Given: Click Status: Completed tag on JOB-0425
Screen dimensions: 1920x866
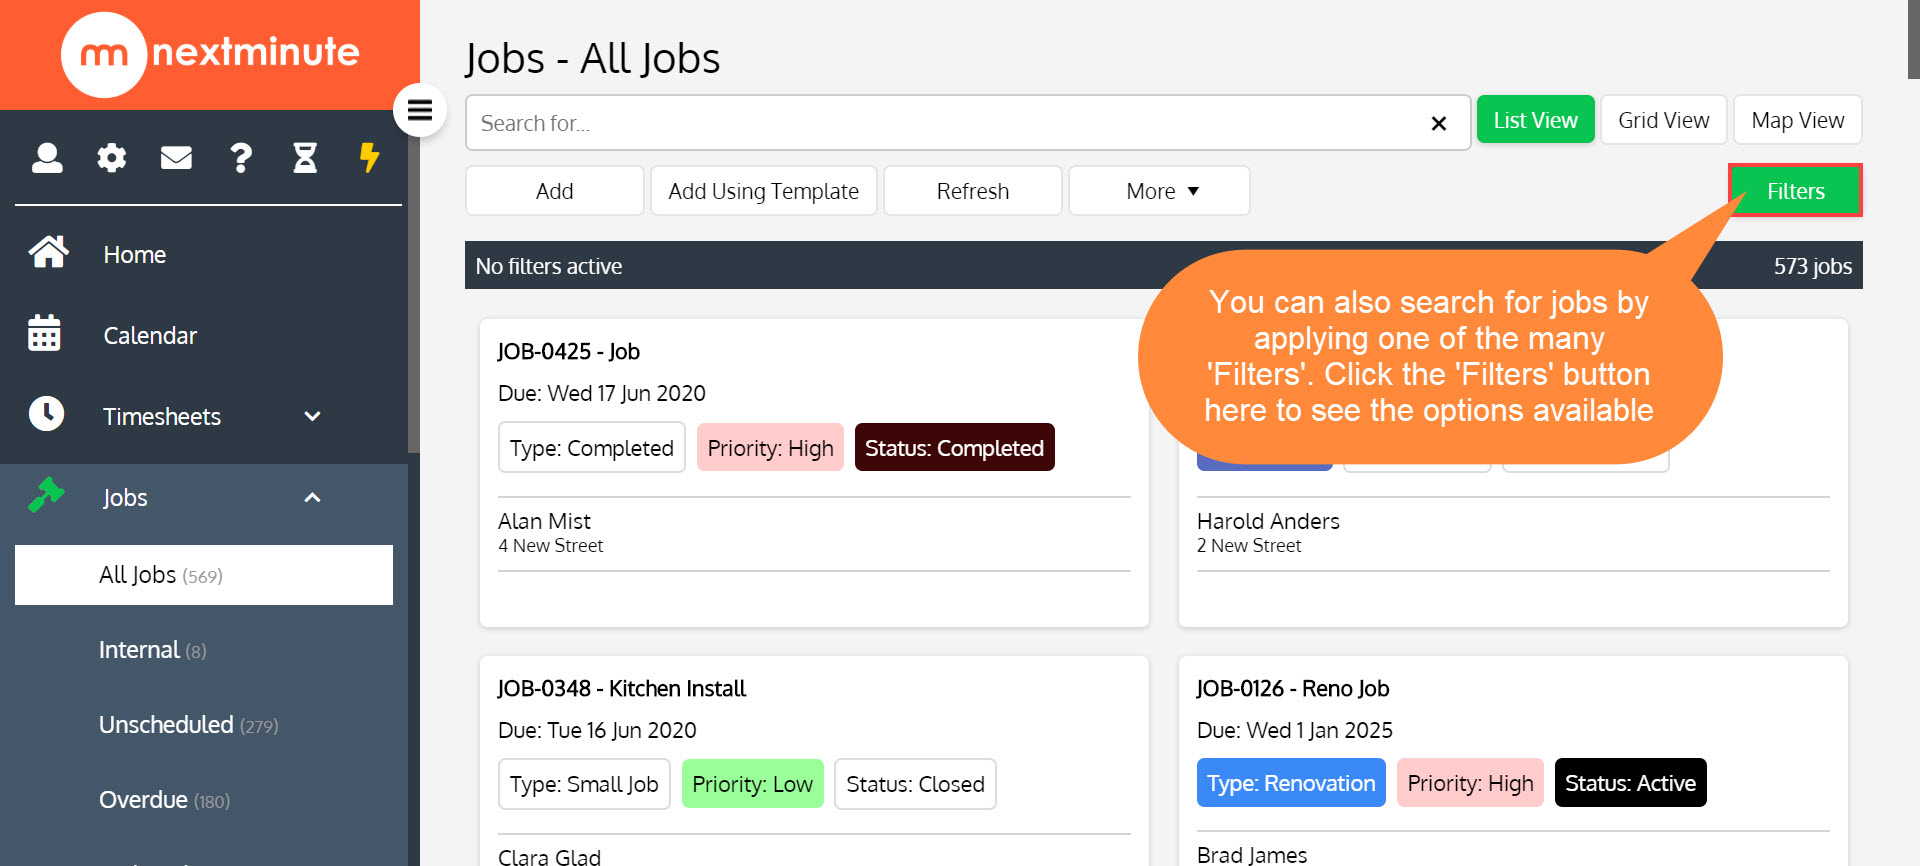Looking at the screenshot, I should tap(955, 448).
